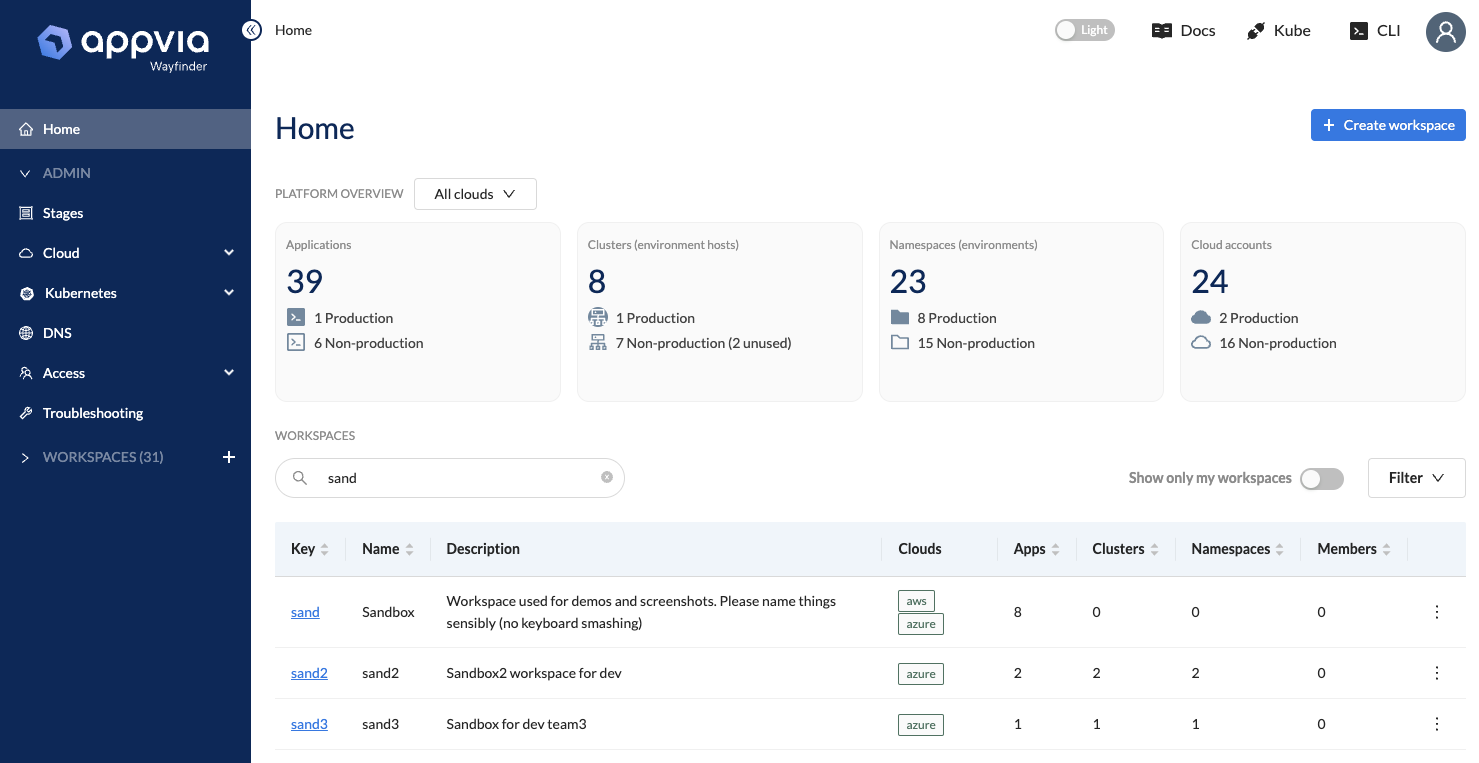Screen dimensions: 1479x763
Task: Click CLI label in top bar
Action: [x=1388, y=31]
